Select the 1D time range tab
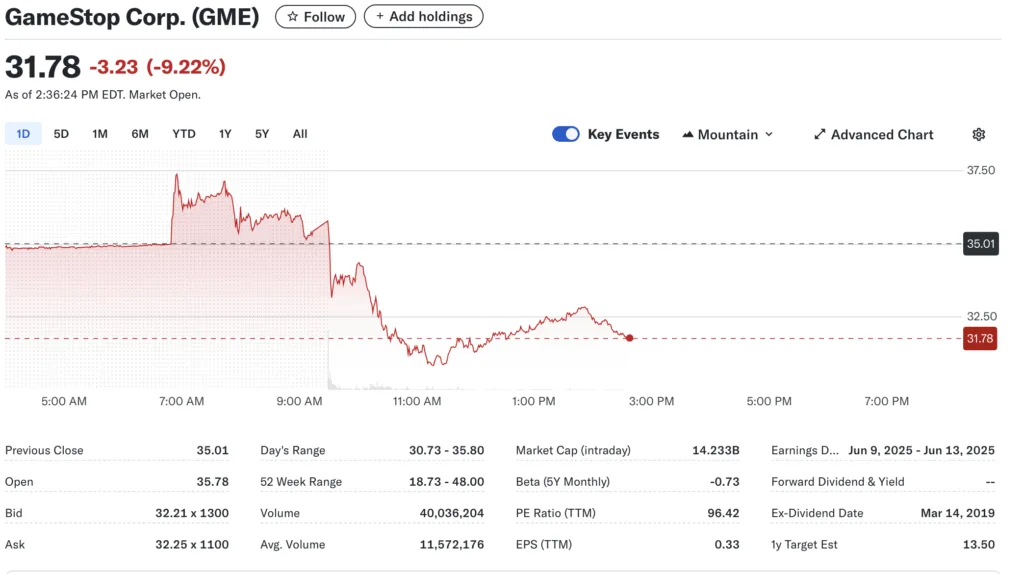The width and height of the screenshot is (1024, 574). click(23, 134)
